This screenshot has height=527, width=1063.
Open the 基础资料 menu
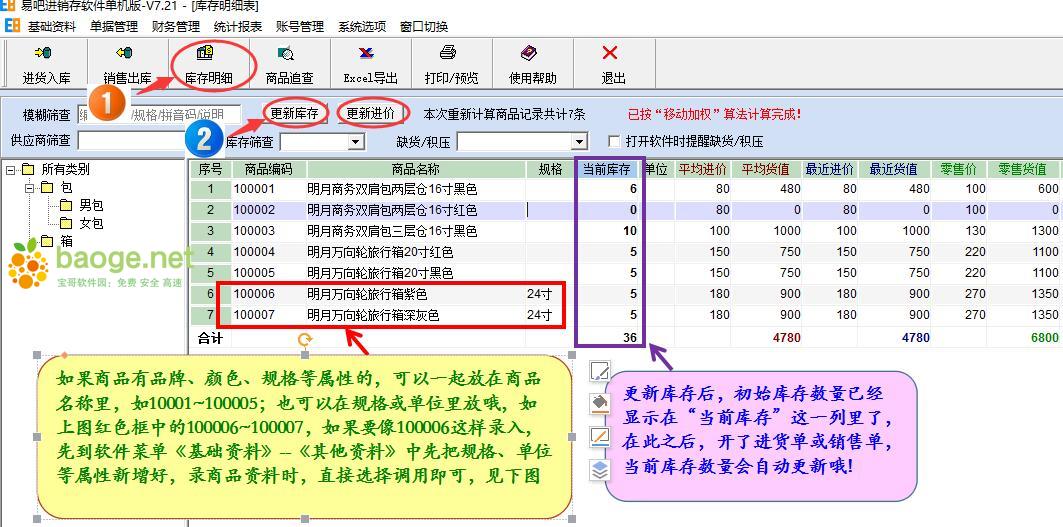[x=51, y=27]
